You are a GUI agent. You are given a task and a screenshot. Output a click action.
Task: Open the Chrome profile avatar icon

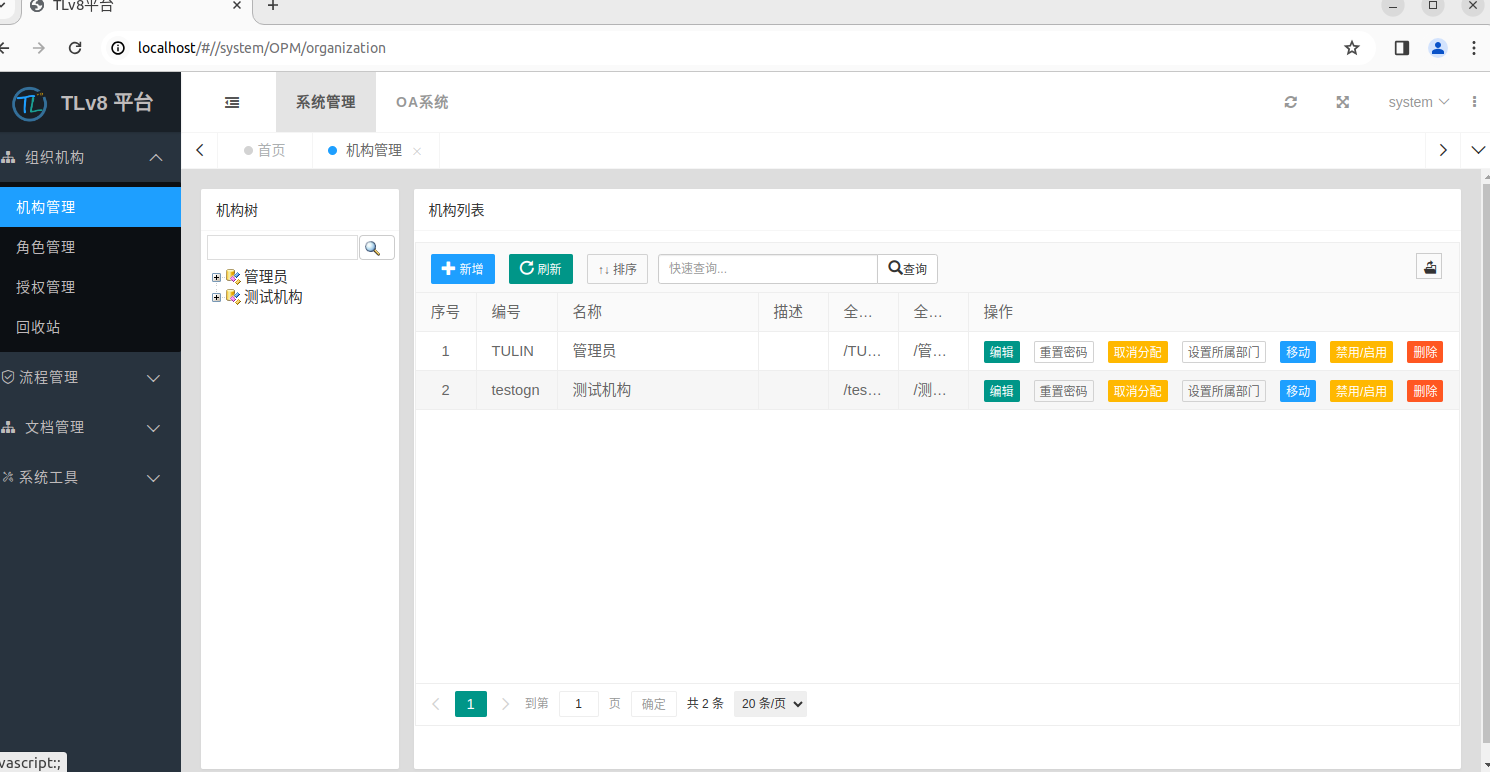(1438, 47)
